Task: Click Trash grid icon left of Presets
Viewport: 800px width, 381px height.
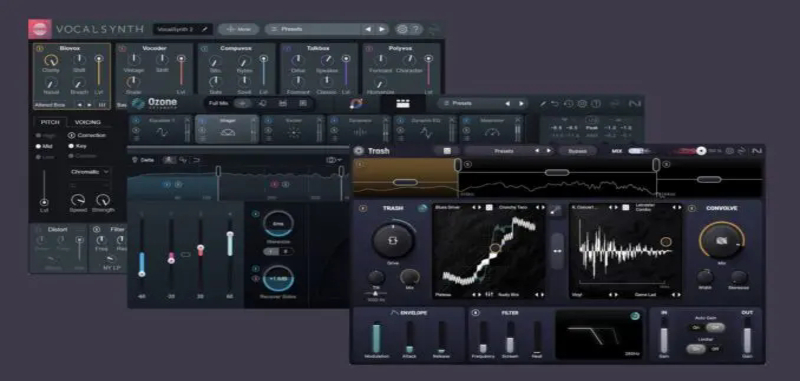Action: click(446, 151)
